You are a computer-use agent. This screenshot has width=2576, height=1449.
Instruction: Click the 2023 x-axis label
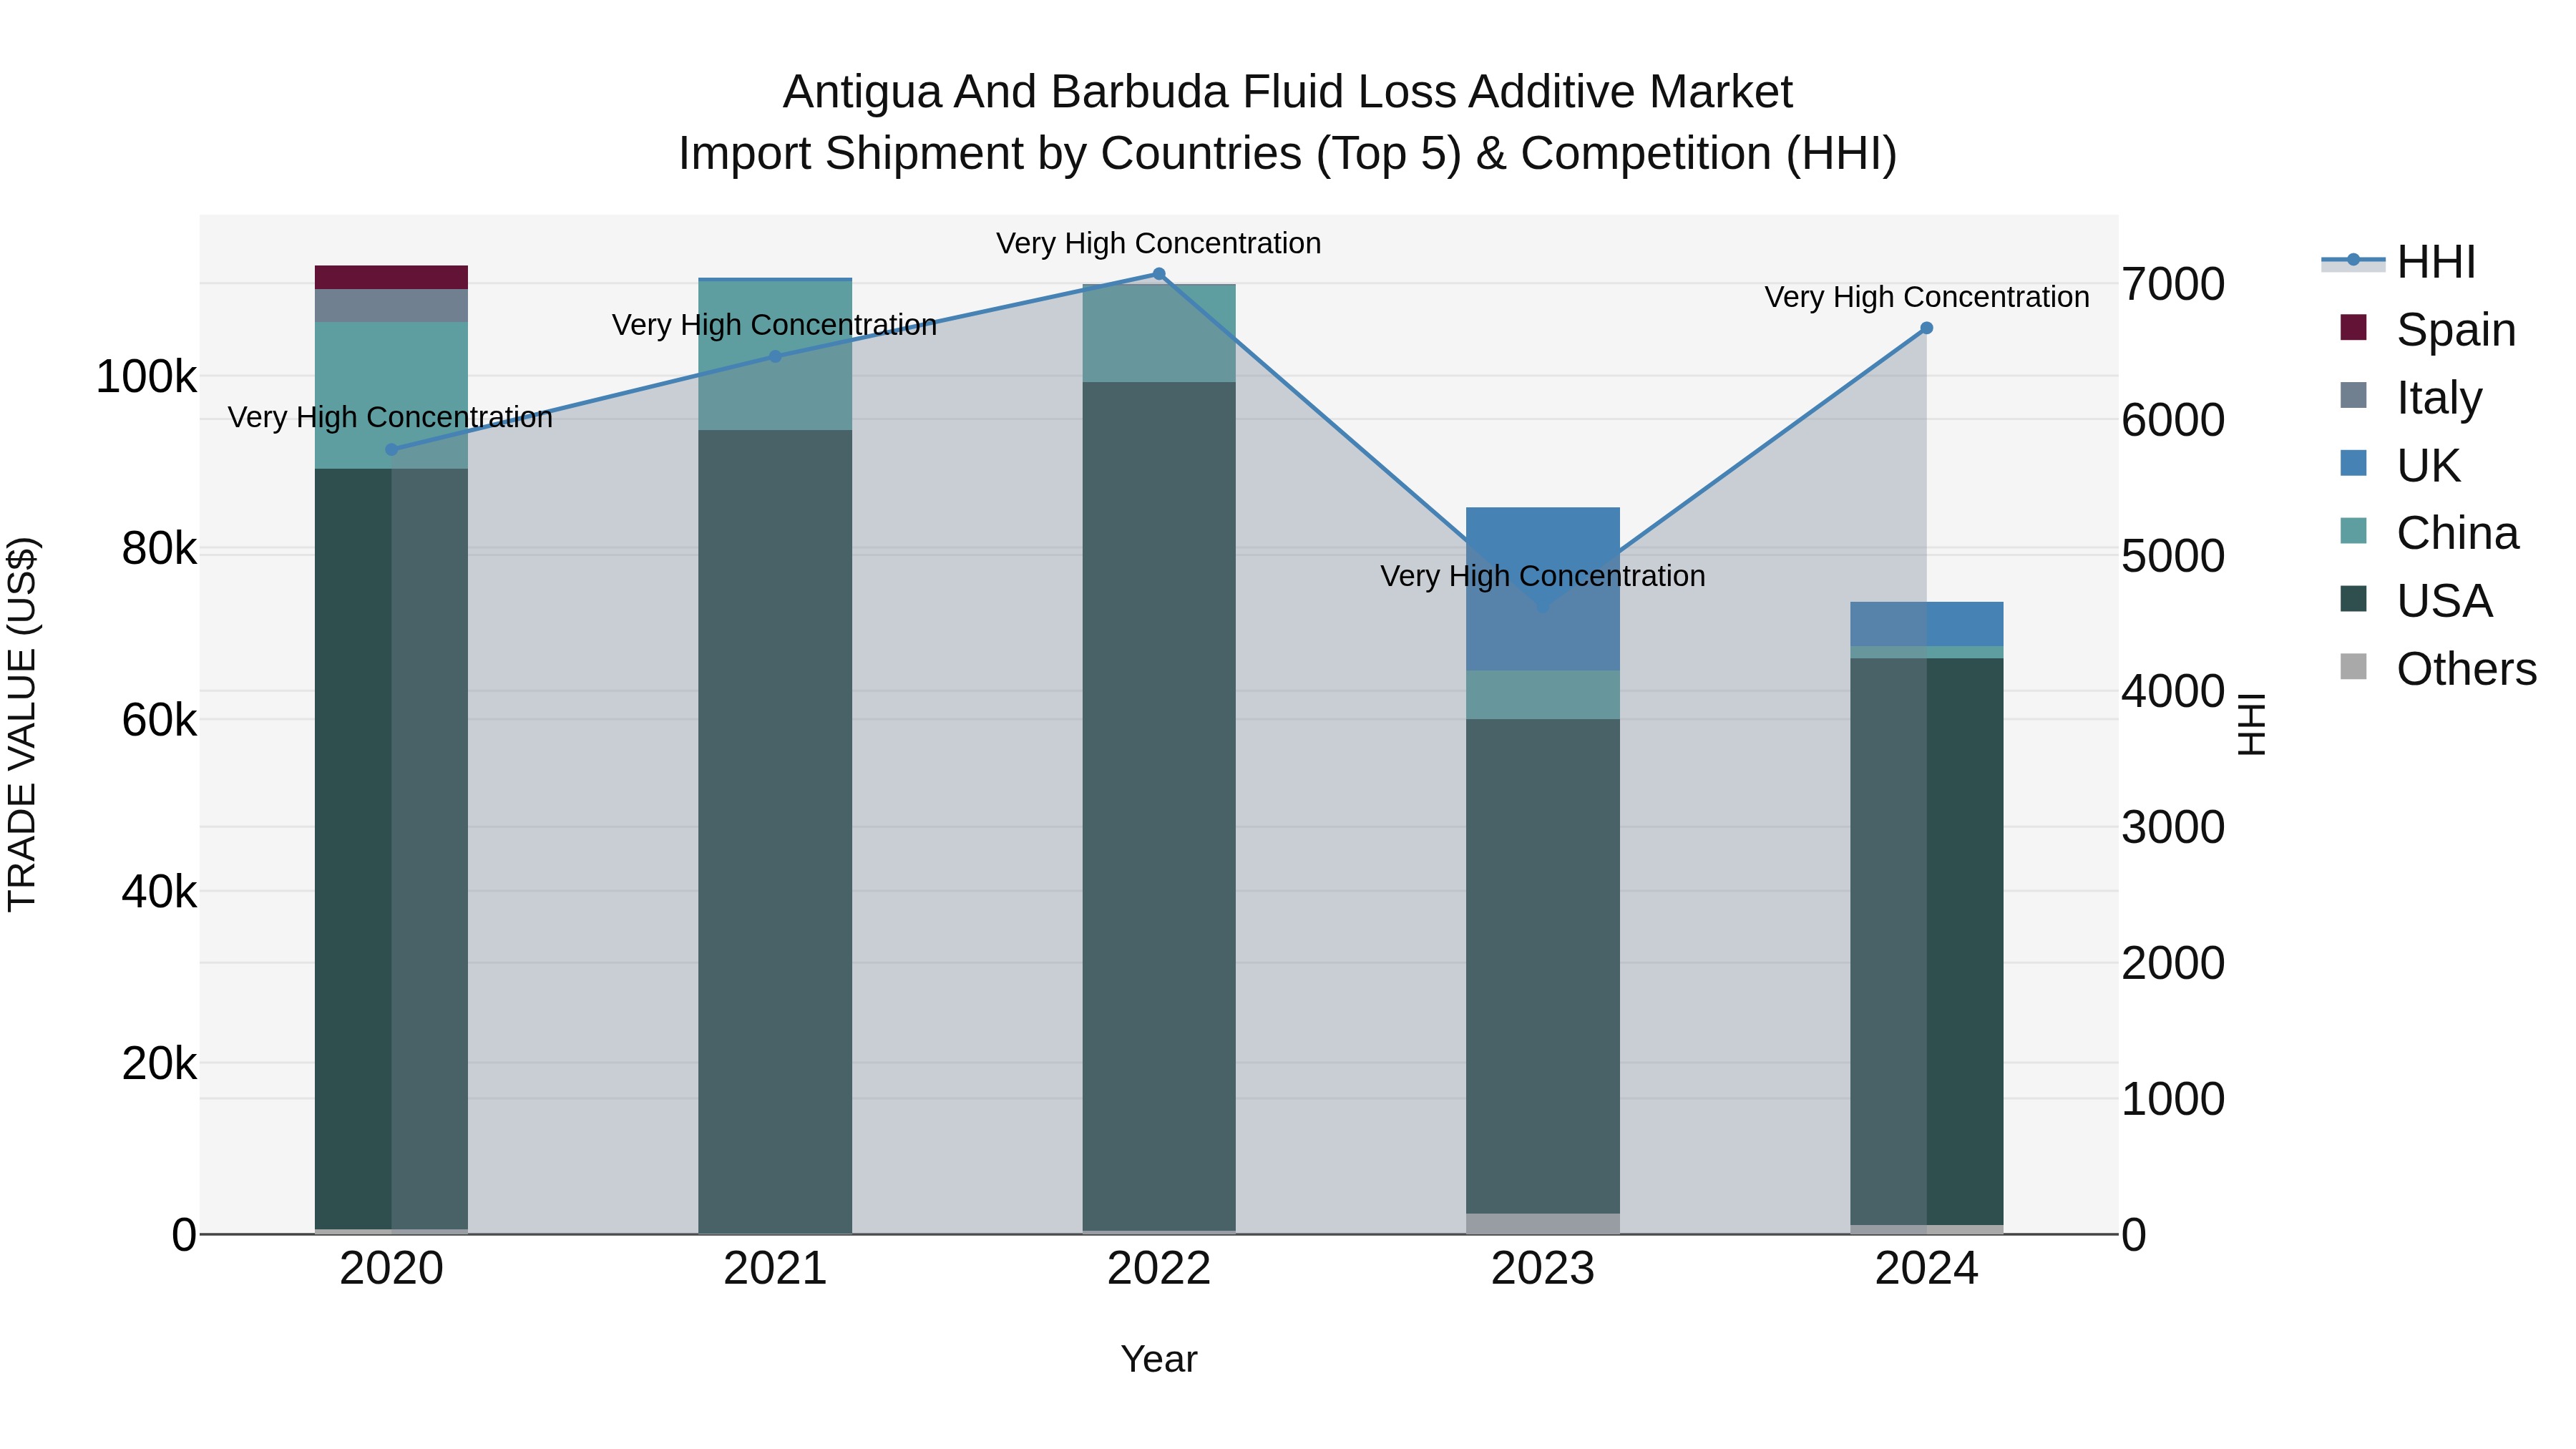pos(1543,1269)
